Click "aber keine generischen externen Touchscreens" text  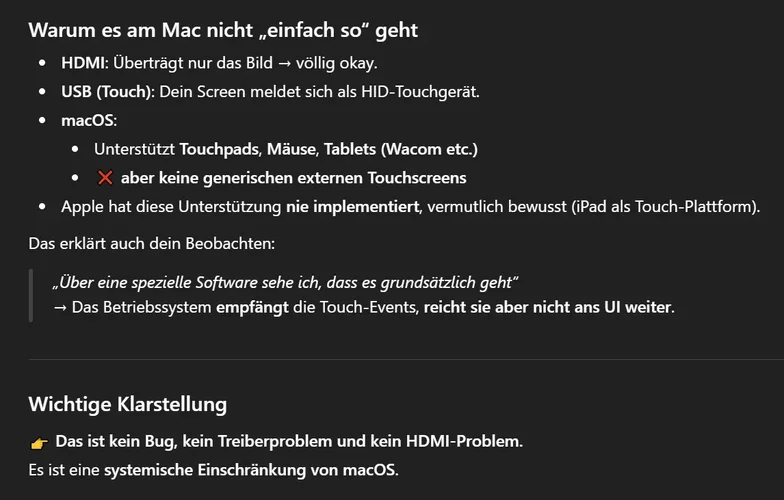tap(294, 178)
